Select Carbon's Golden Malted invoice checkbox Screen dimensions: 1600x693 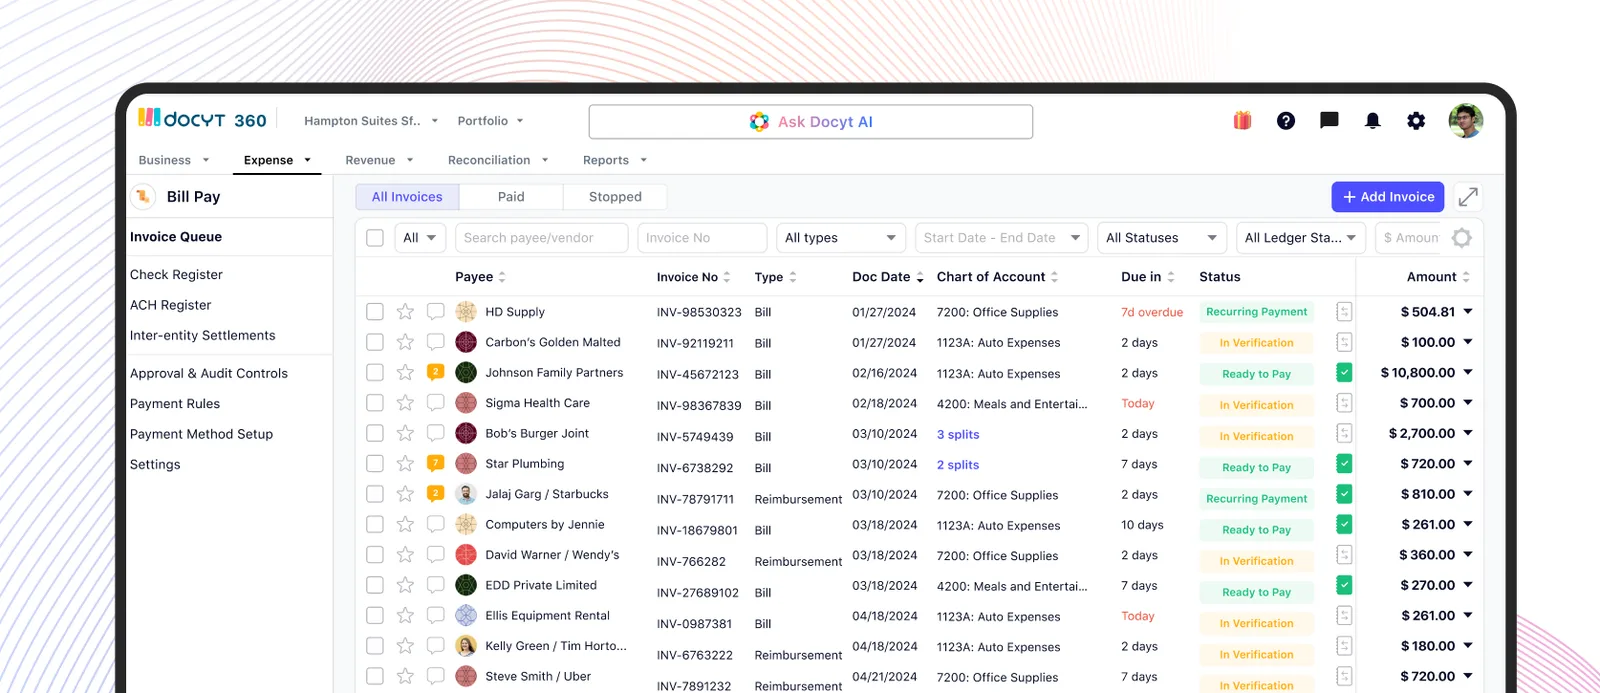point(375,342)
